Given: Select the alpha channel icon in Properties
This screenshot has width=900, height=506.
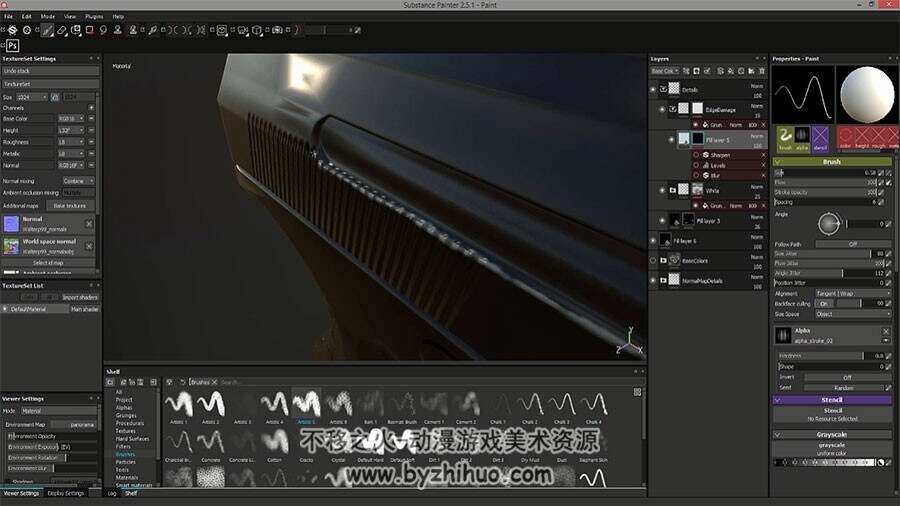Looking at the screenshot, I should (x=802, y=138).
